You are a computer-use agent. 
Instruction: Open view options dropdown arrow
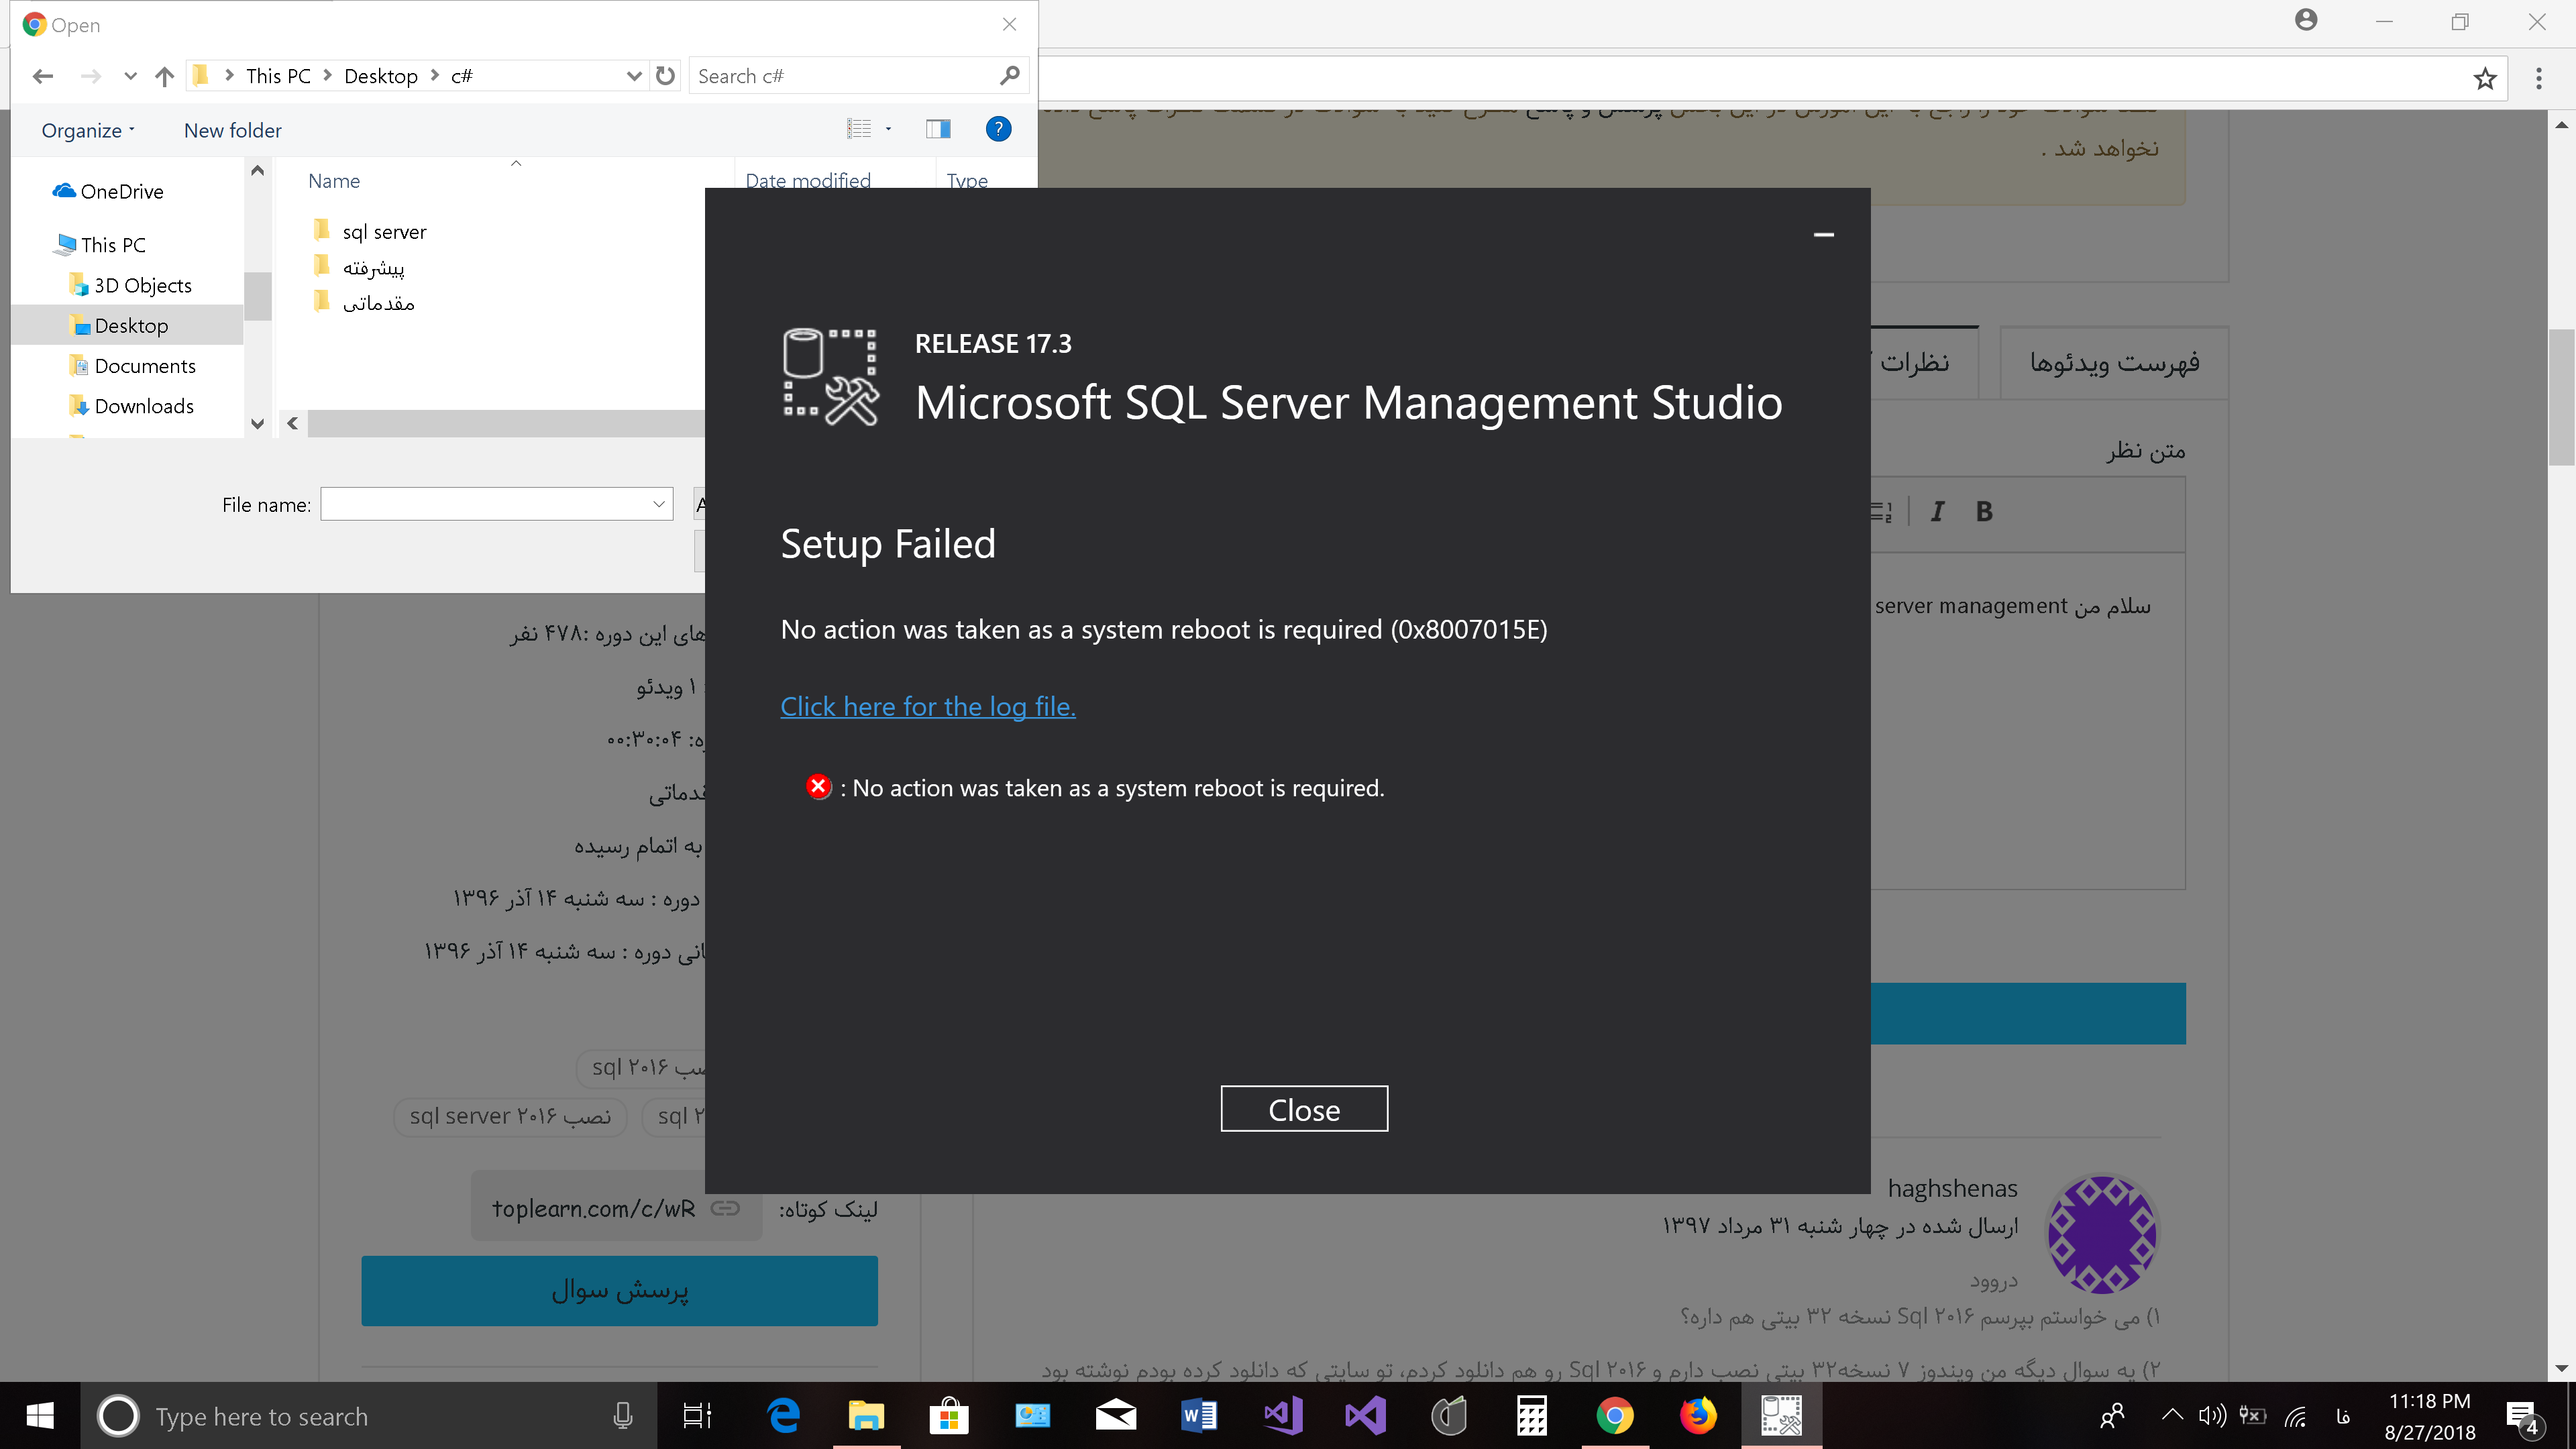888,129
